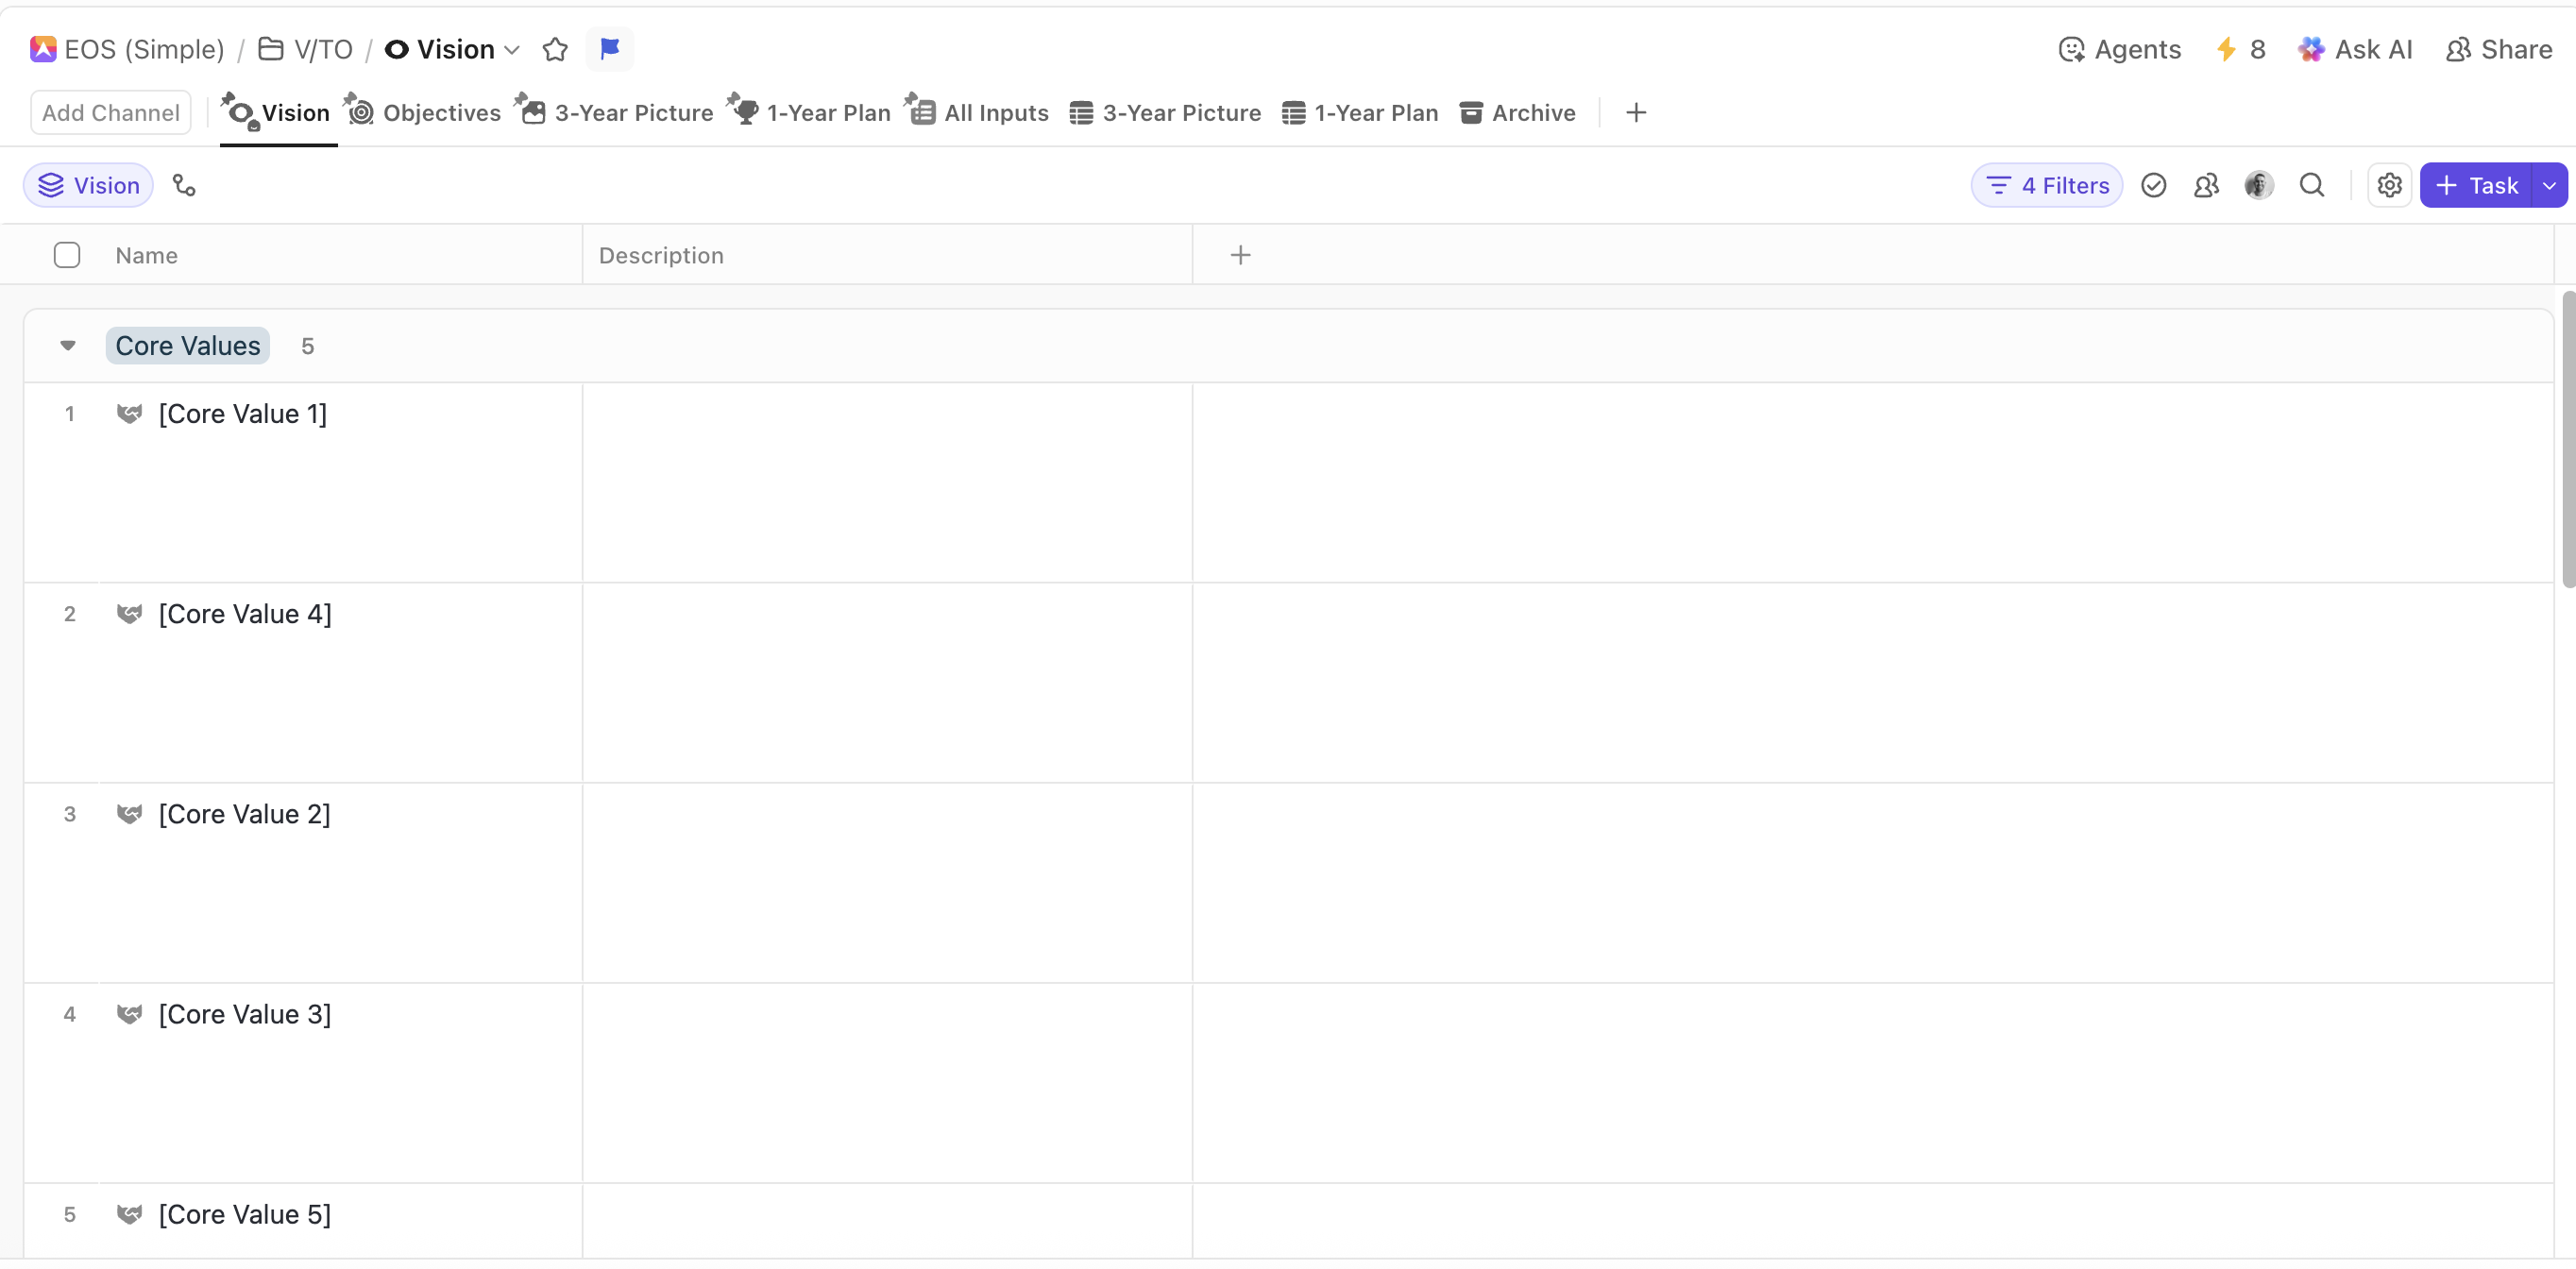Open the Task button dropdown arrow
The height and width of the screenshot is (1269, 2576).
click(x=2549, y=185)
